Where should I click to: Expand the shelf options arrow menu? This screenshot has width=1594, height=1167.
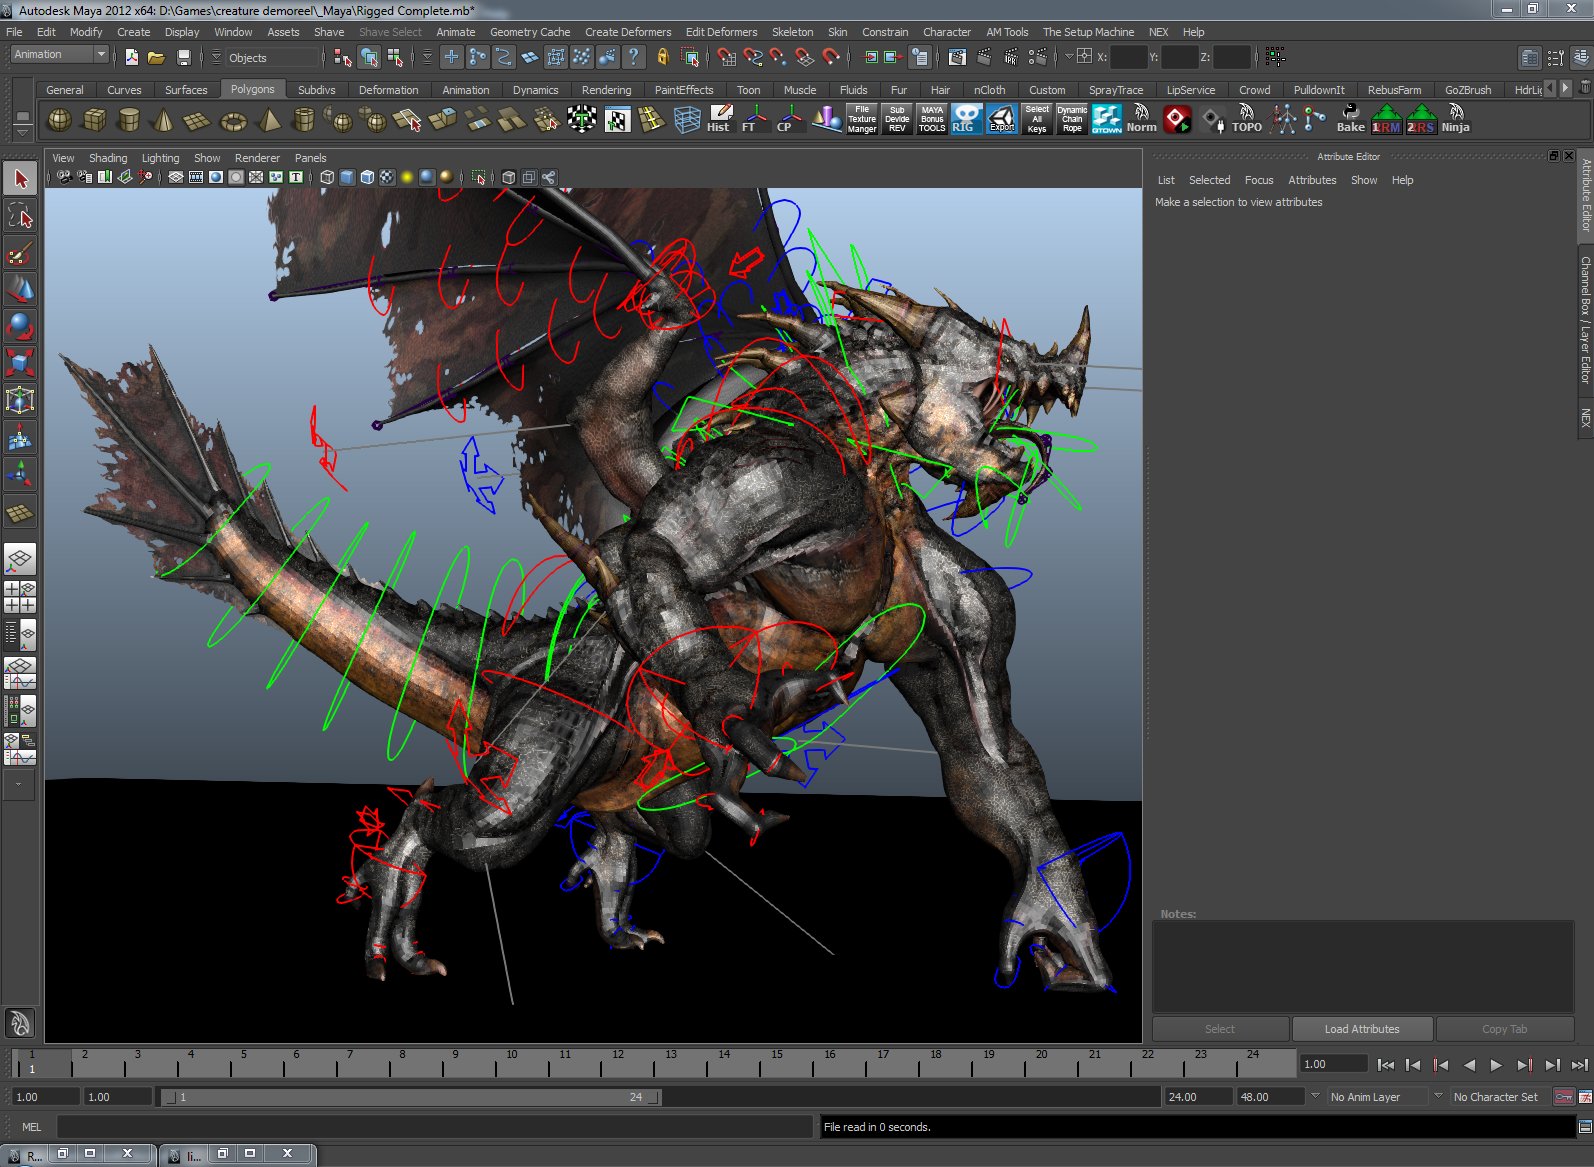[21, 132]
